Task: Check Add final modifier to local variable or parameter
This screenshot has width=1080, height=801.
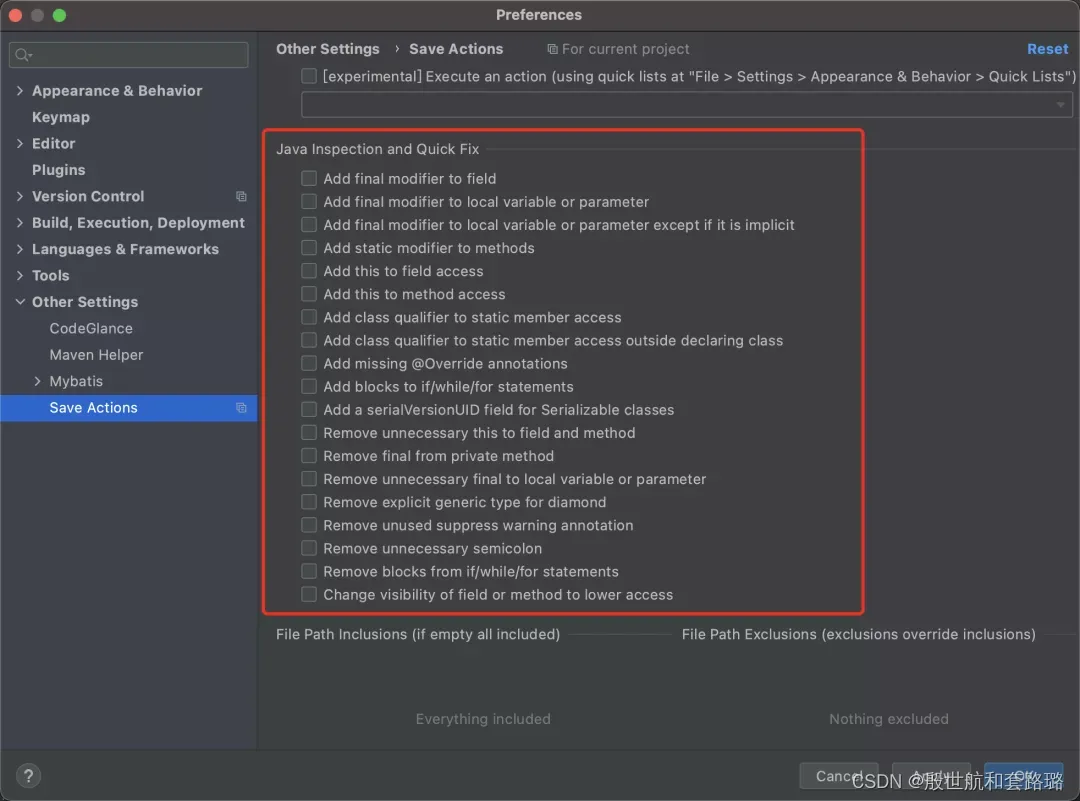Action: click(x=309, y=202)
